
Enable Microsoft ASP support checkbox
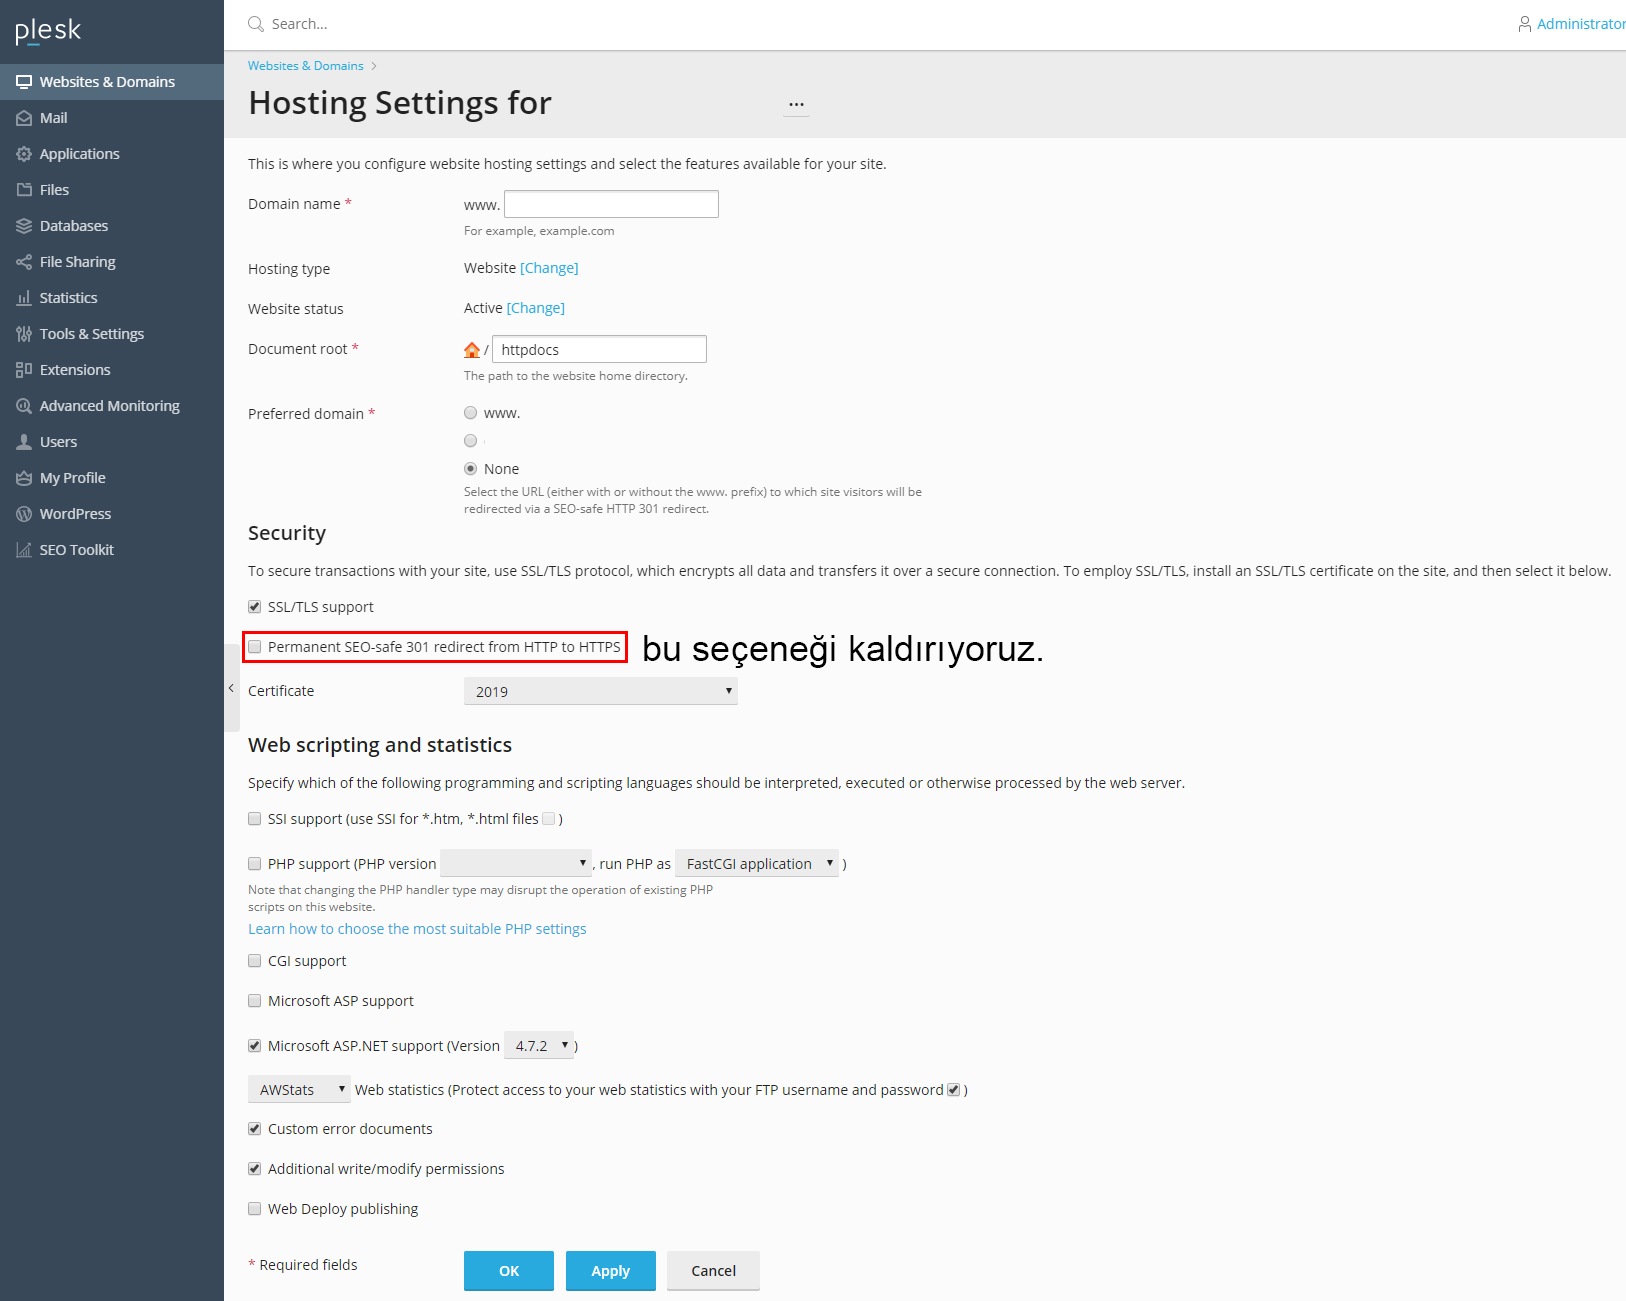[x=255, y=1001]
